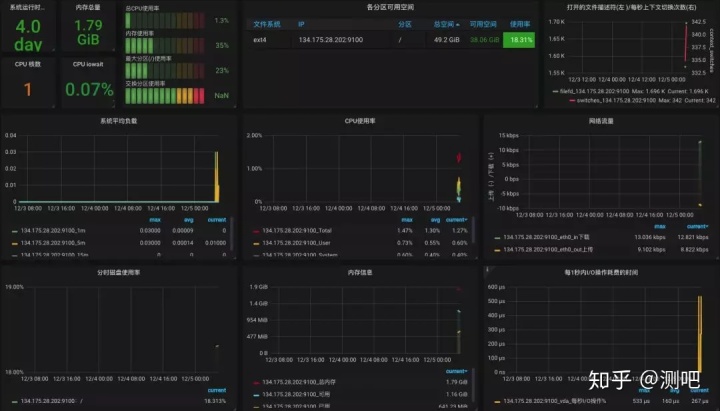Toggle the 9100_5m series in load legend
This screenshot has width=720, height=411.
(x=53, y=243)
